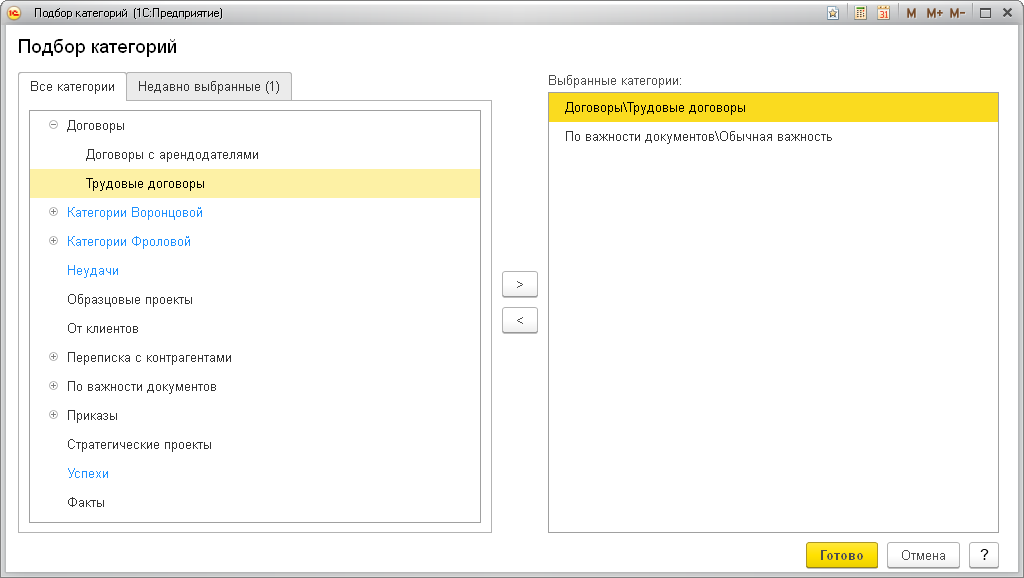Viewport: 1024px width, 578px height.
Task: Click the Категории Фроловой label
Action: pyautogui.click(x=129, y=242)
